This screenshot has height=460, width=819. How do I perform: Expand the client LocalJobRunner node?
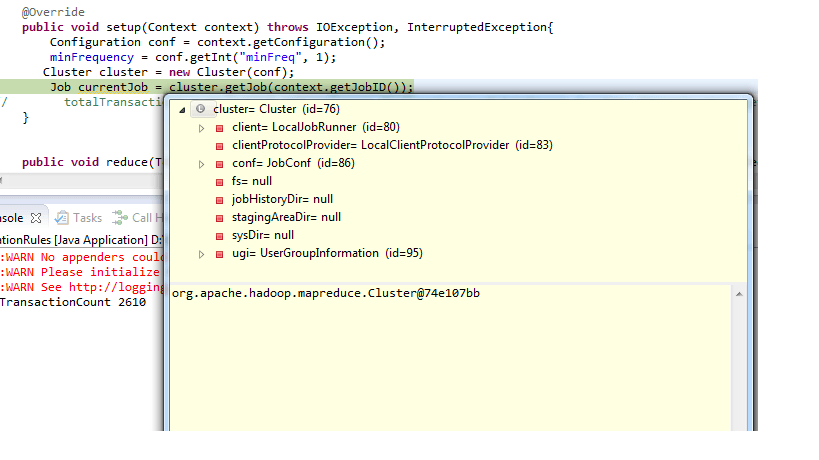point(201,128)
